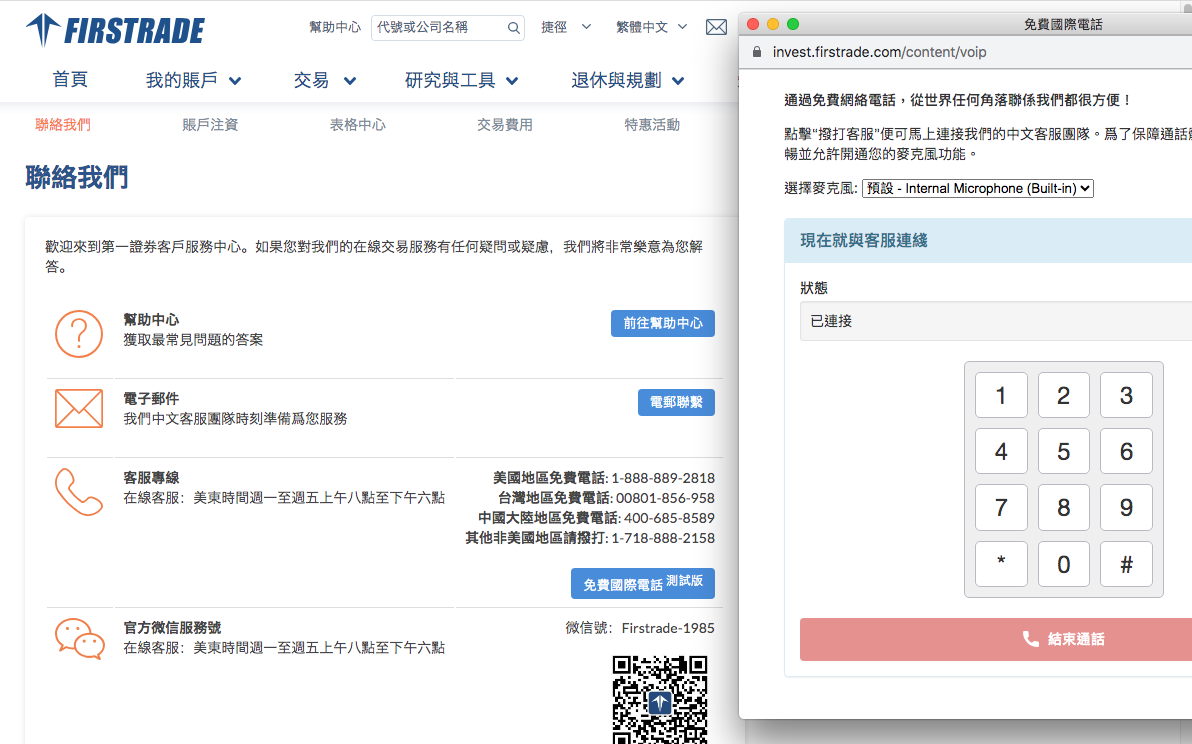1192x744 pixels.
Task: Click the orange phone handset icon
Action: pos(79,492)
